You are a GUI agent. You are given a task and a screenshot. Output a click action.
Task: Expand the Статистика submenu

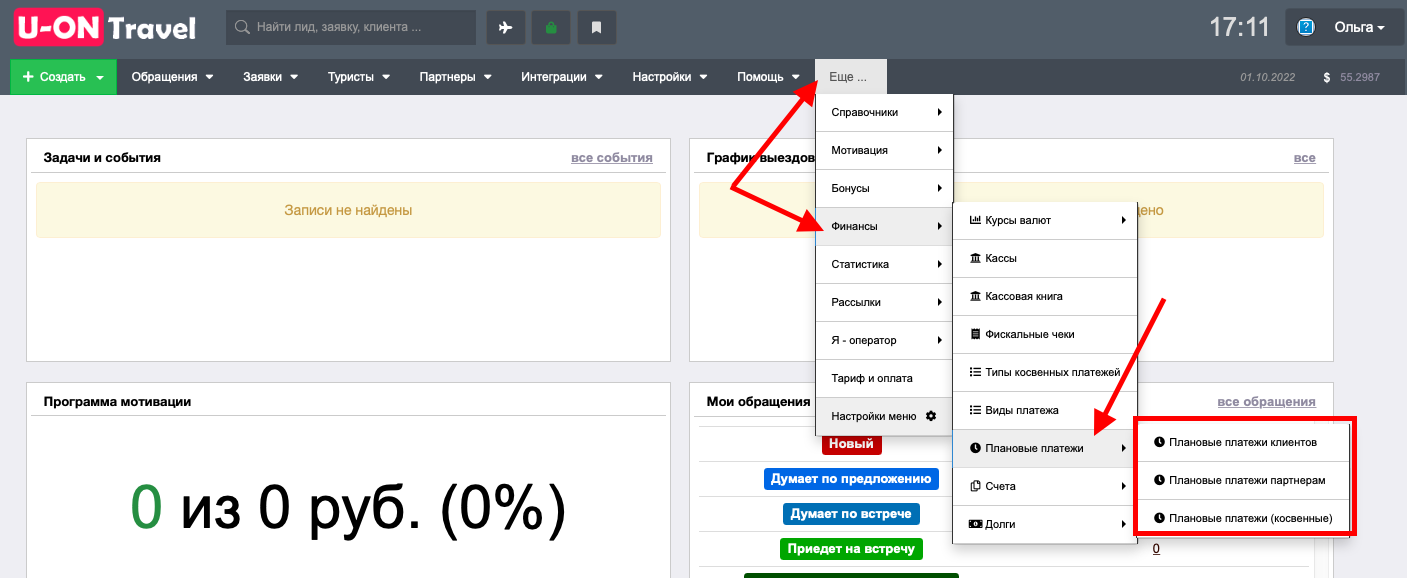884,264
